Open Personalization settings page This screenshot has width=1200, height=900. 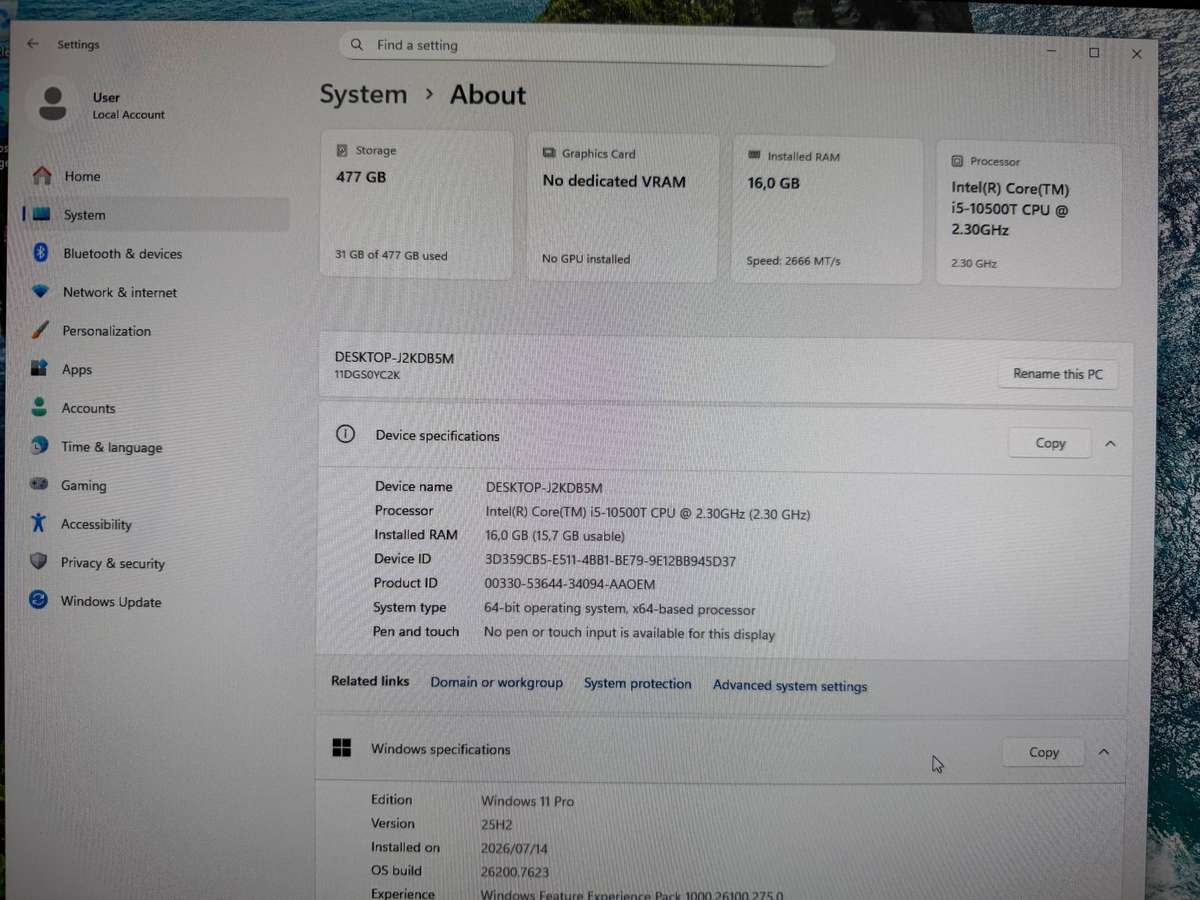[x=106, y=331]
